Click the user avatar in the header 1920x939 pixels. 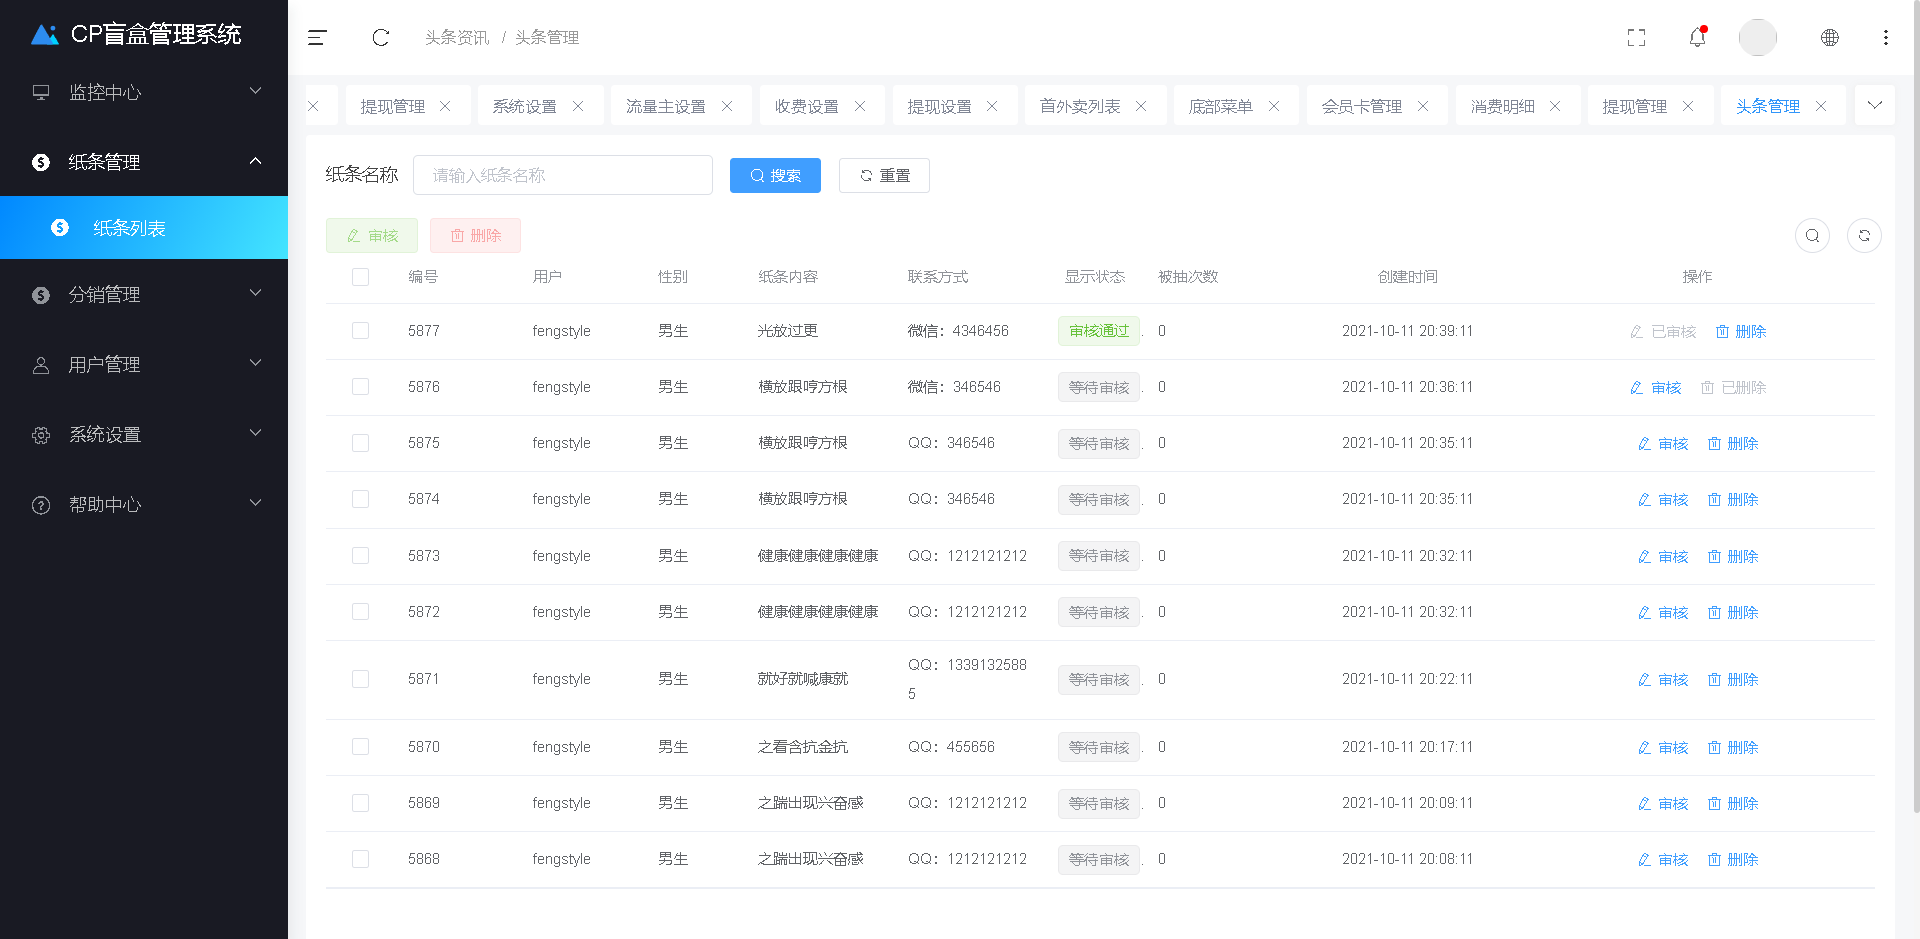(x=1757, y=38)
